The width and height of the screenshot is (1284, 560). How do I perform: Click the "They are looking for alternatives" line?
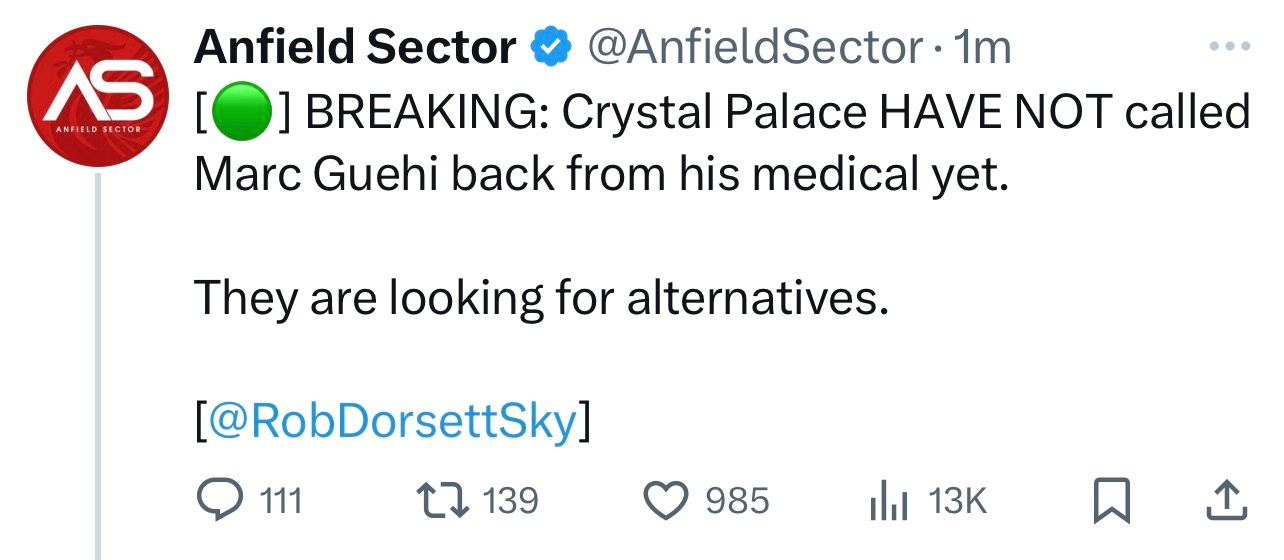coord(540,298)
